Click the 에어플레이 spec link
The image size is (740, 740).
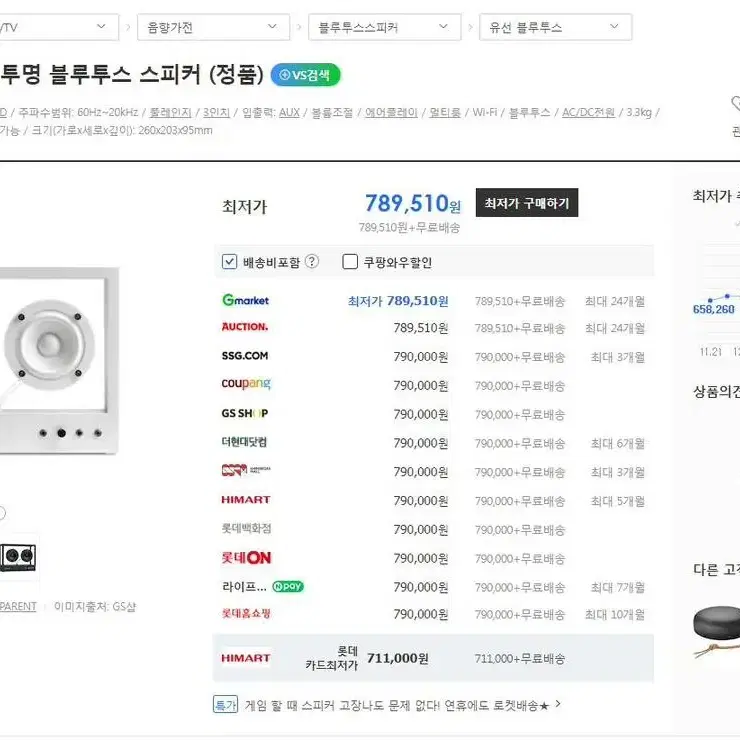tap(391, 112)
